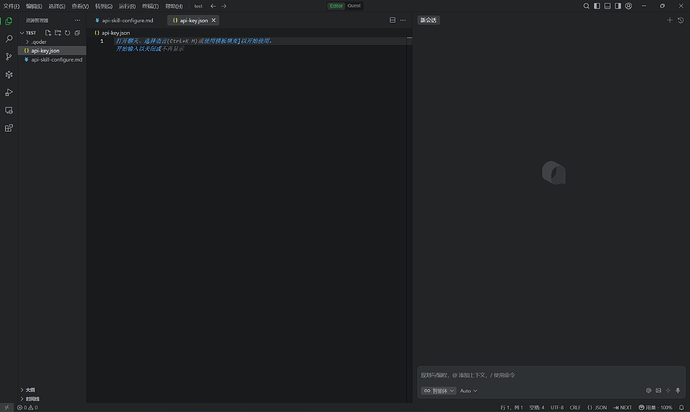Open the Source Control view
The width and height of the screenshot is (690, 412).
tap(9, 56)
